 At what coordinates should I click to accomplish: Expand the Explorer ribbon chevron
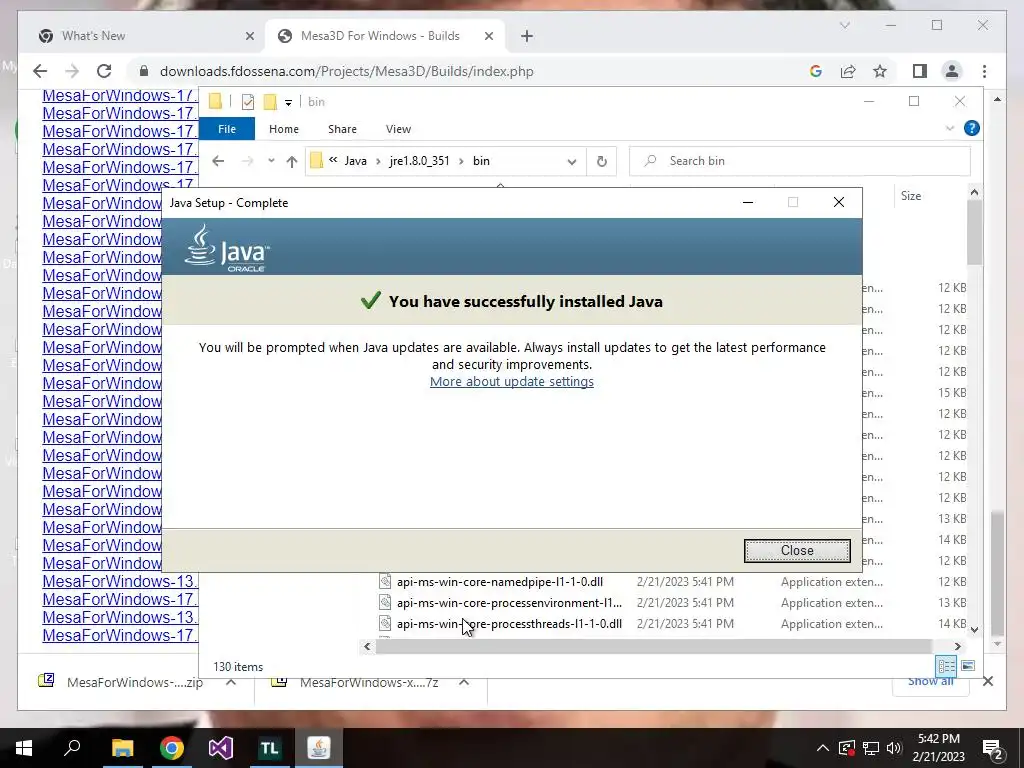(950, 129)
